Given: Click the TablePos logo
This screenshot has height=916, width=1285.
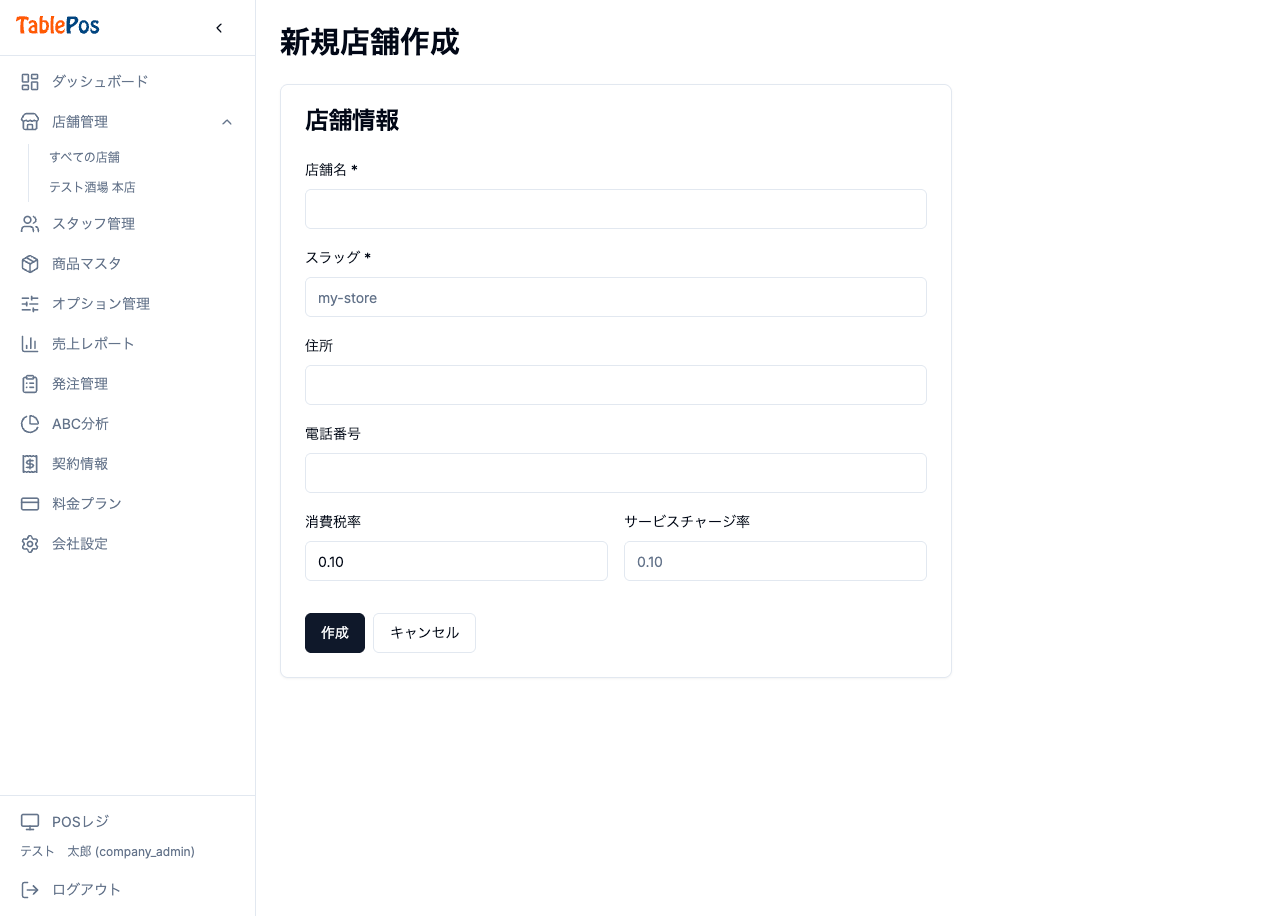Looking at the screenshot, I should pyautogui.click(x=58, y=26).
